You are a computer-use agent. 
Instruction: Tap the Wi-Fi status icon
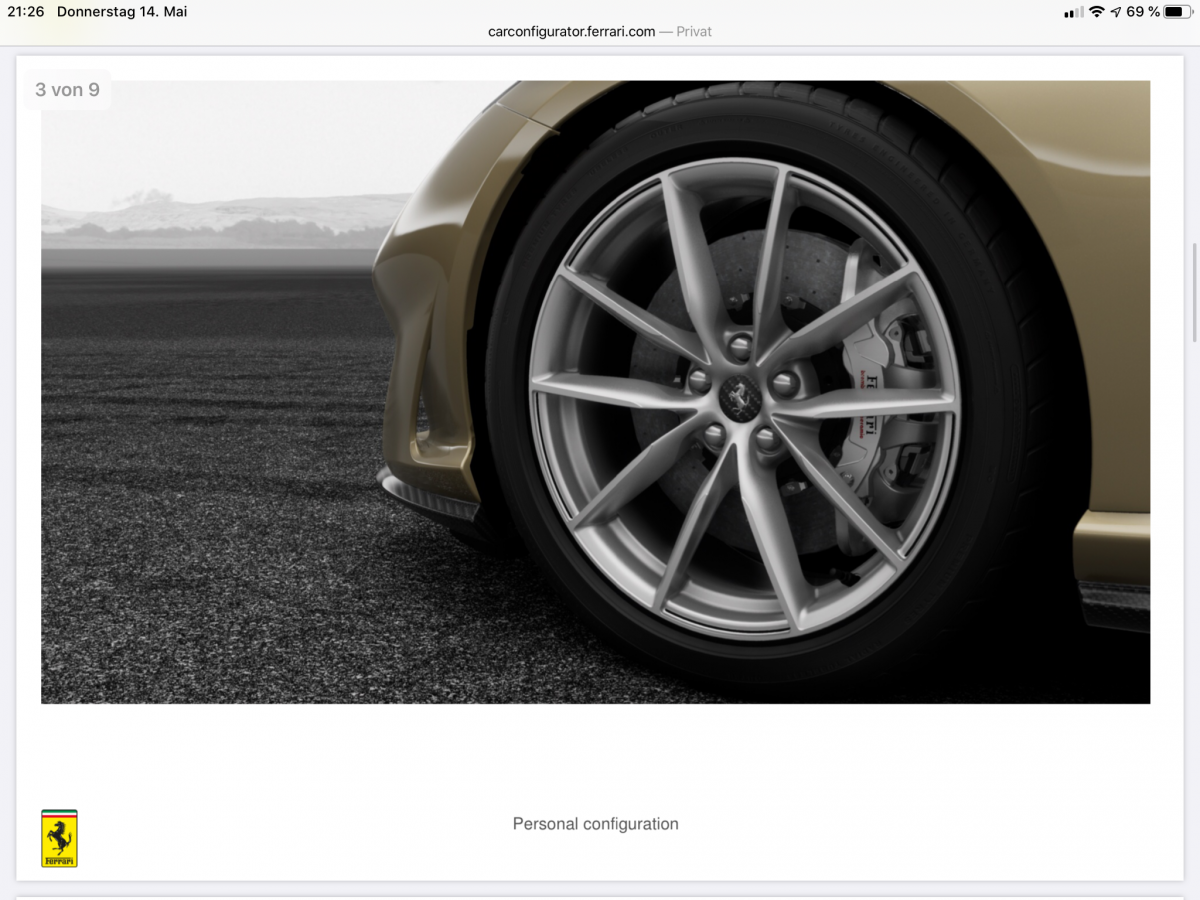pos(1096,12)
